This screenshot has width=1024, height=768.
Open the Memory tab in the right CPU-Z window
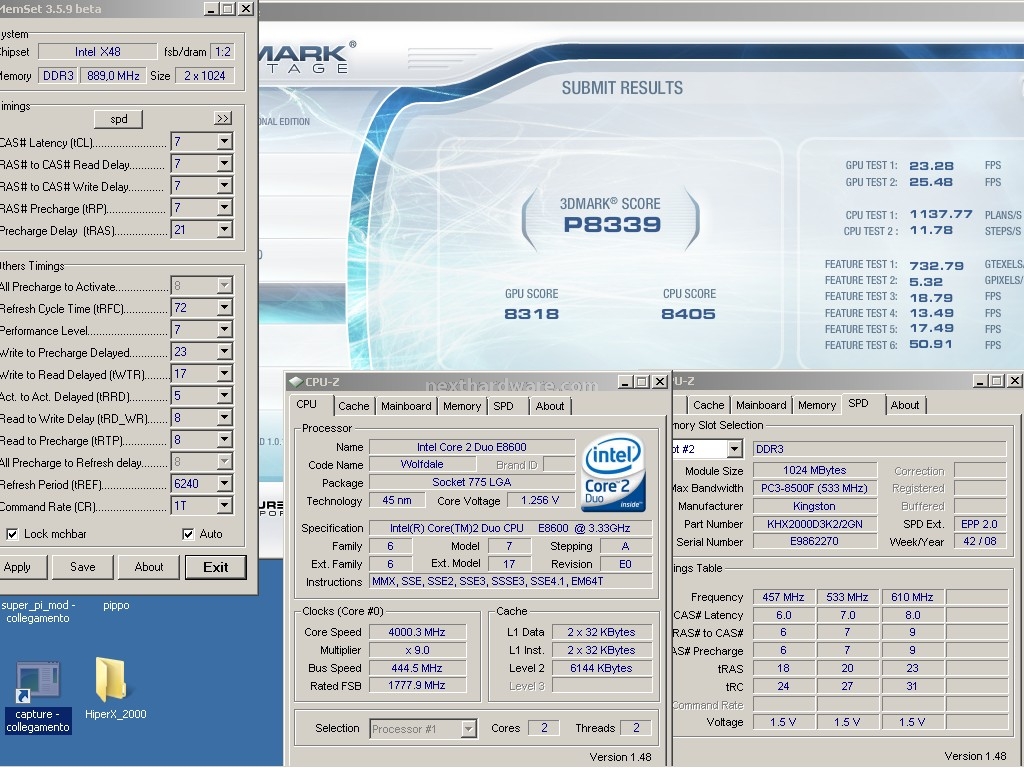(x=816, y=406)
